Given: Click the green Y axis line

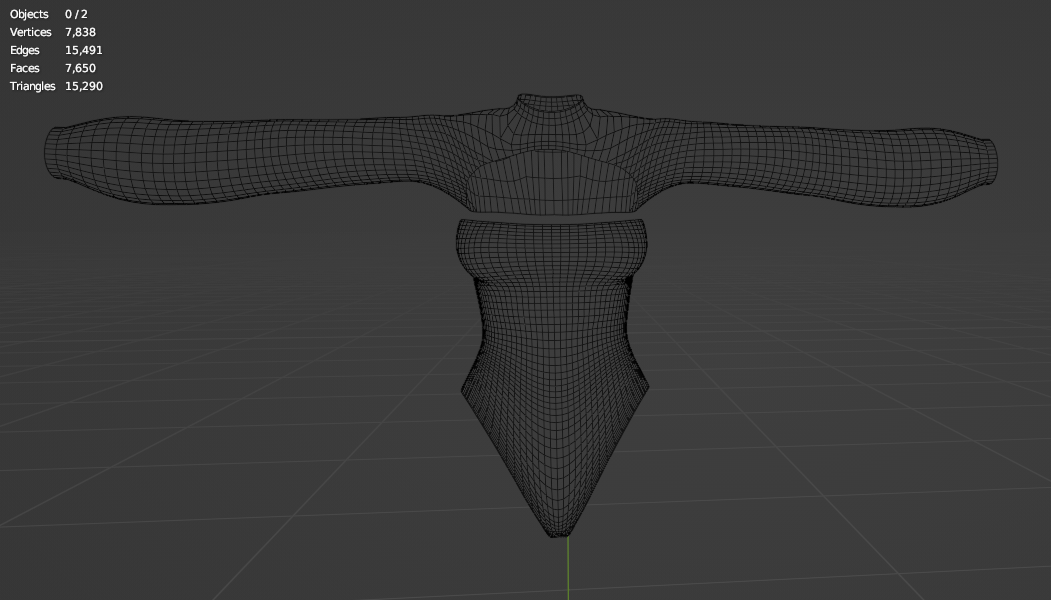Looking at the screenshot, I should 568,568.
